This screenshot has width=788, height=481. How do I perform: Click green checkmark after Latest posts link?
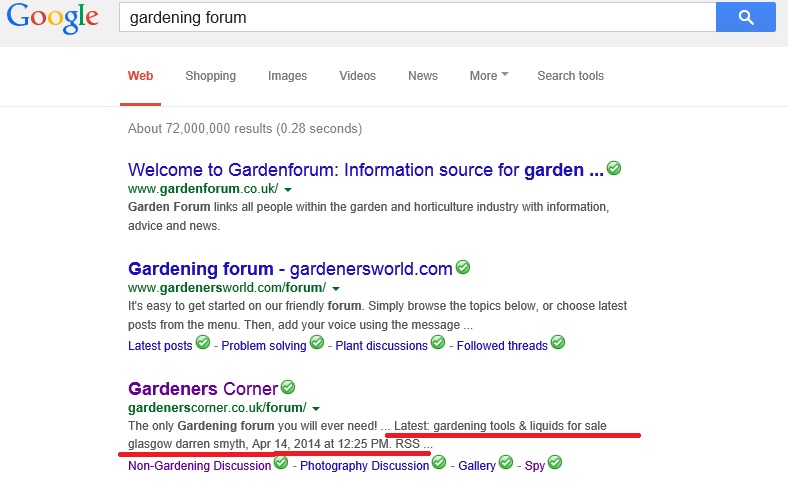203,343
